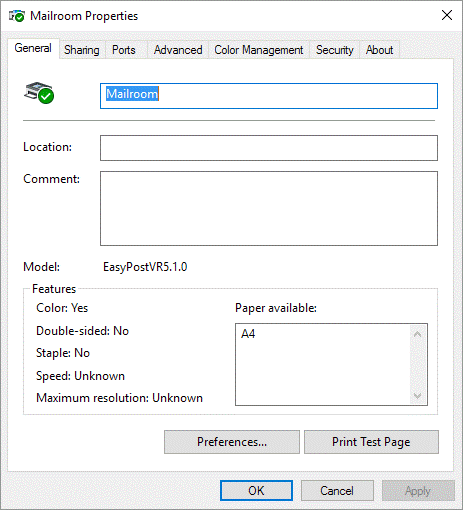
Task: Click the paper list scroll up arrow
Action: click(417, 334)
